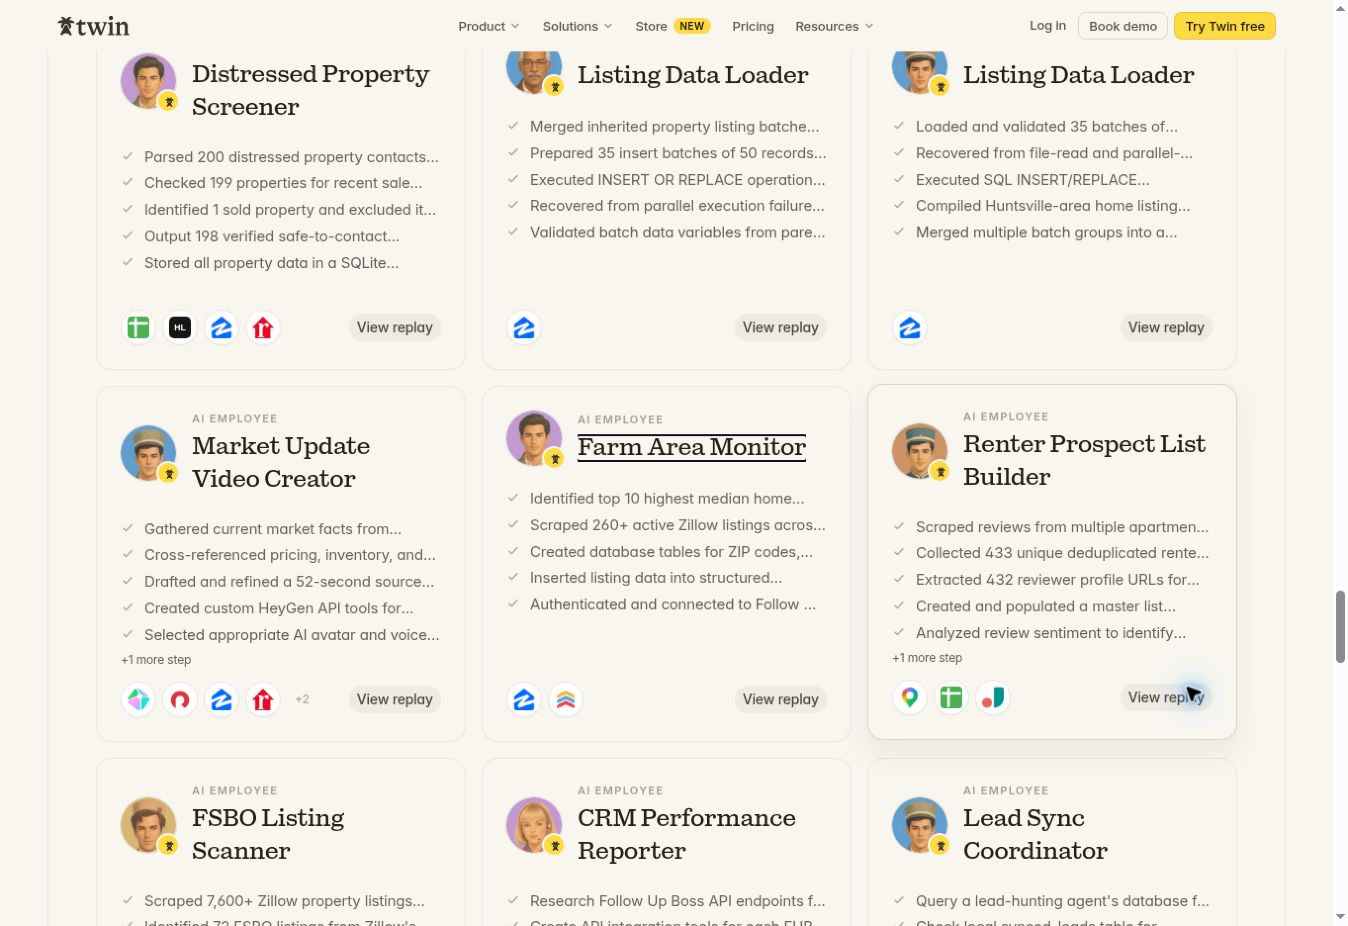Click the colorful gem icon in Market Update Video Creator
Image resolution: width=1348 pixels, height=926 pixels.
click(x=138, y=700)
